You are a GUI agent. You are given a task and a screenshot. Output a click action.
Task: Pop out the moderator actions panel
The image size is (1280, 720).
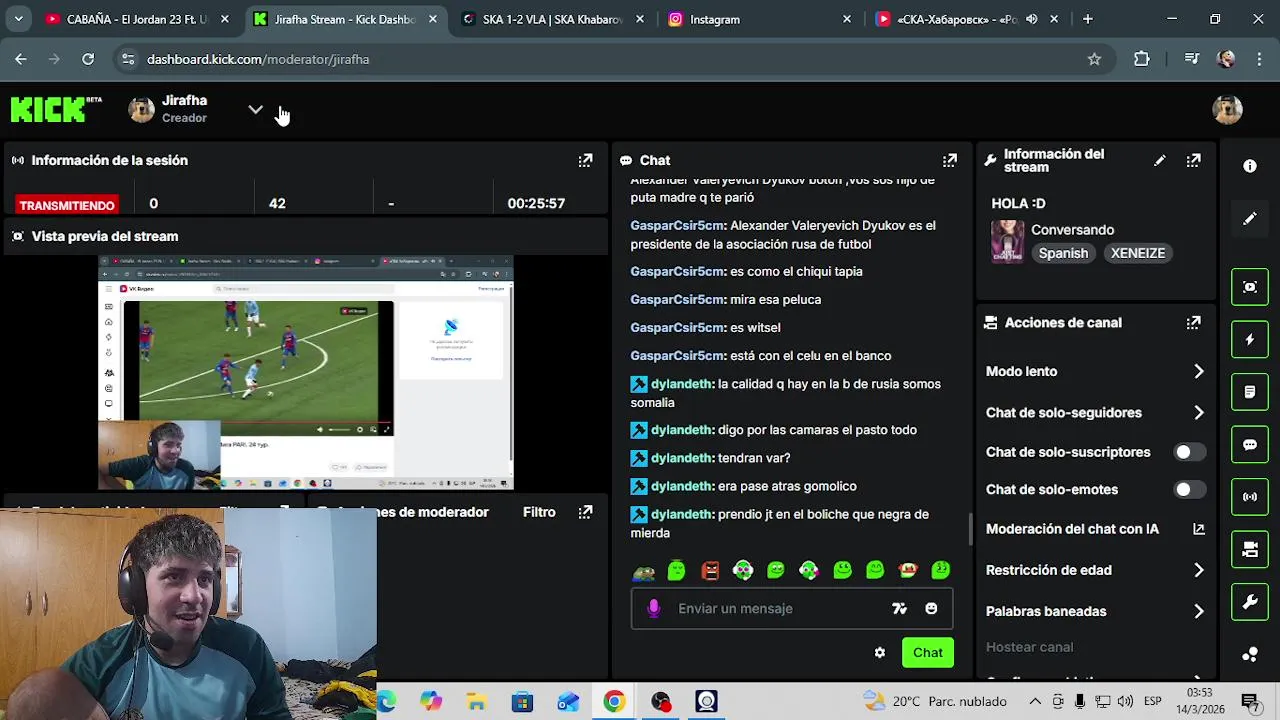[x=586, y=512]
